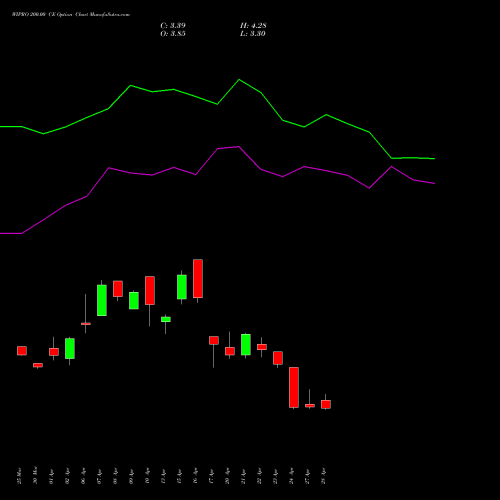Image resolution: width=500 pixels, height=500 pixels.
Task: Select the 16 Apr date label
Action: [x=196, y=477]
